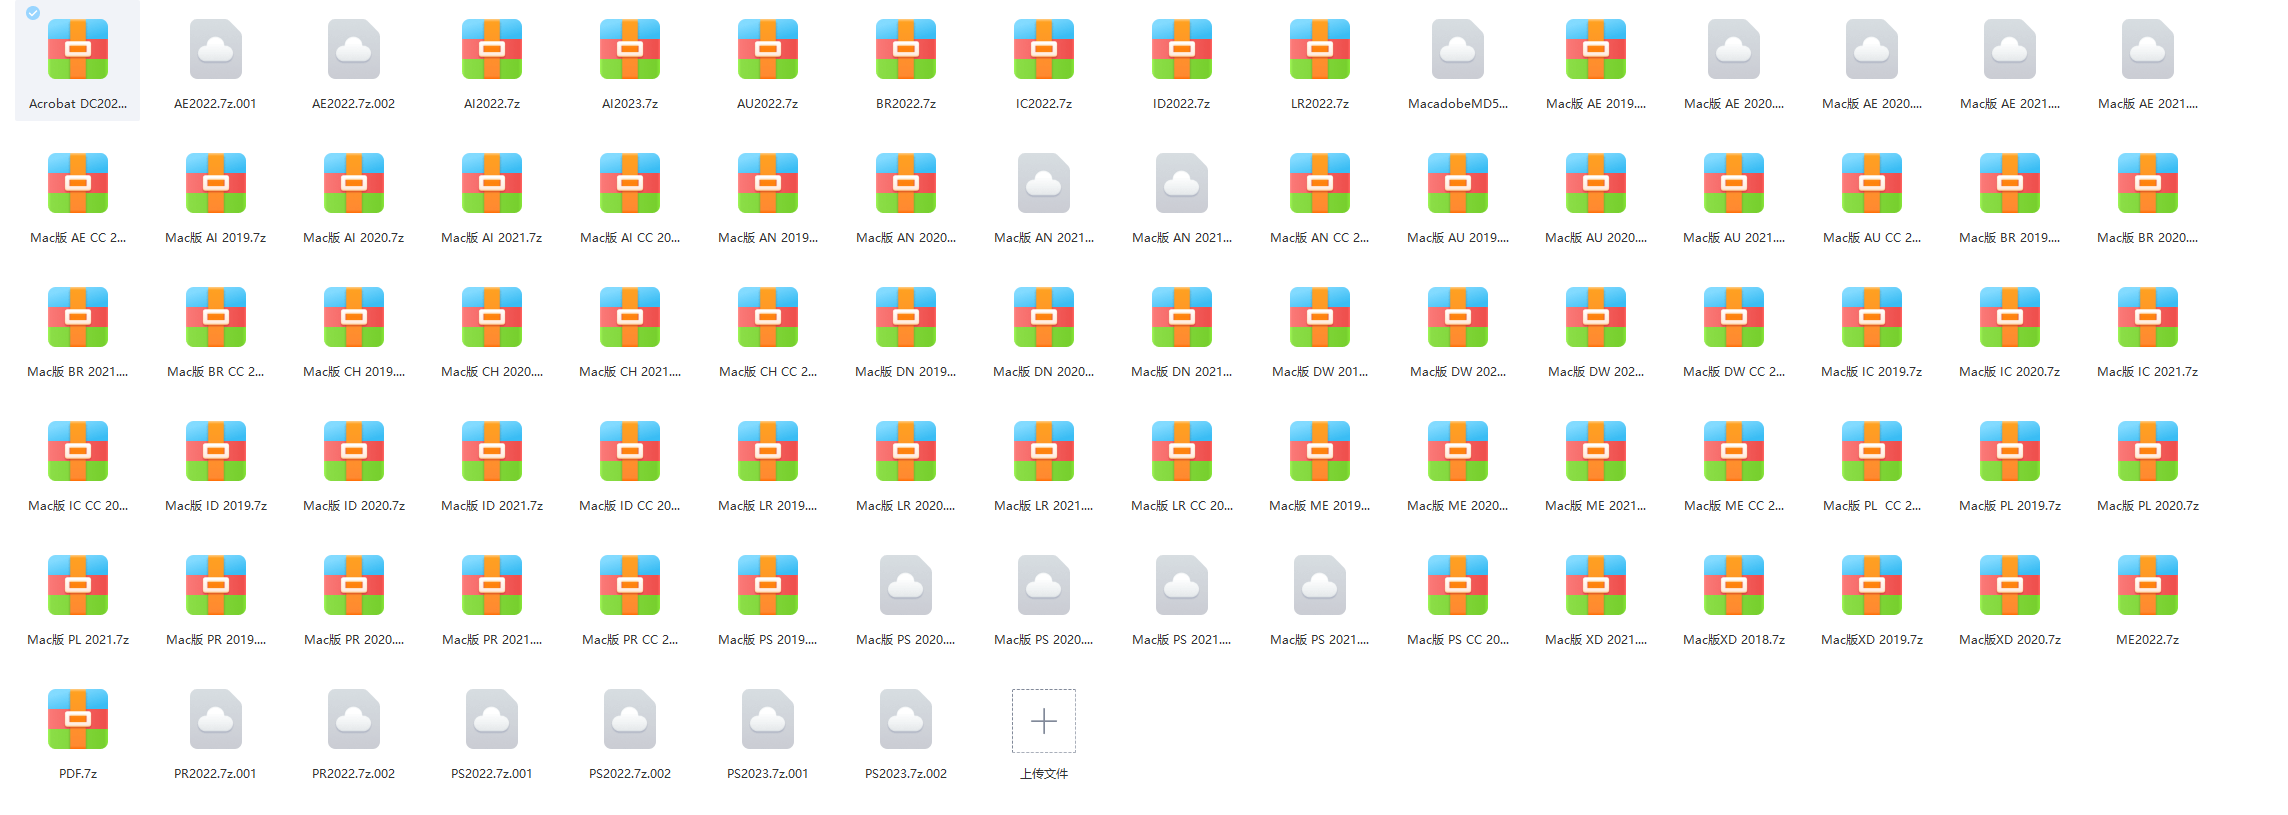Image resolution: width=2288 pixels, height=815 pixels.
Task: Select the Mac版 LR 2019 archive icon
Action: (x=768, y=451)
